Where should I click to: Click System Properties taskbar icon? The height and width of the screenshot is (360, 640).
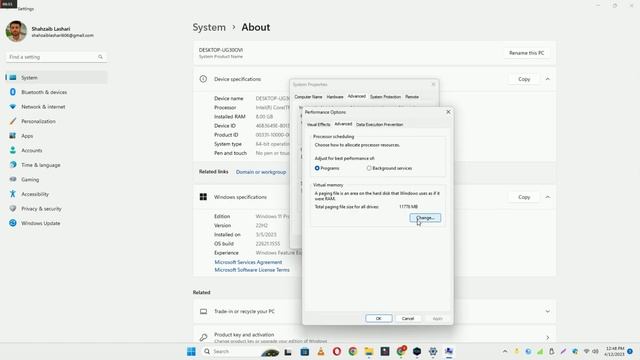click(x=449, y=351)
